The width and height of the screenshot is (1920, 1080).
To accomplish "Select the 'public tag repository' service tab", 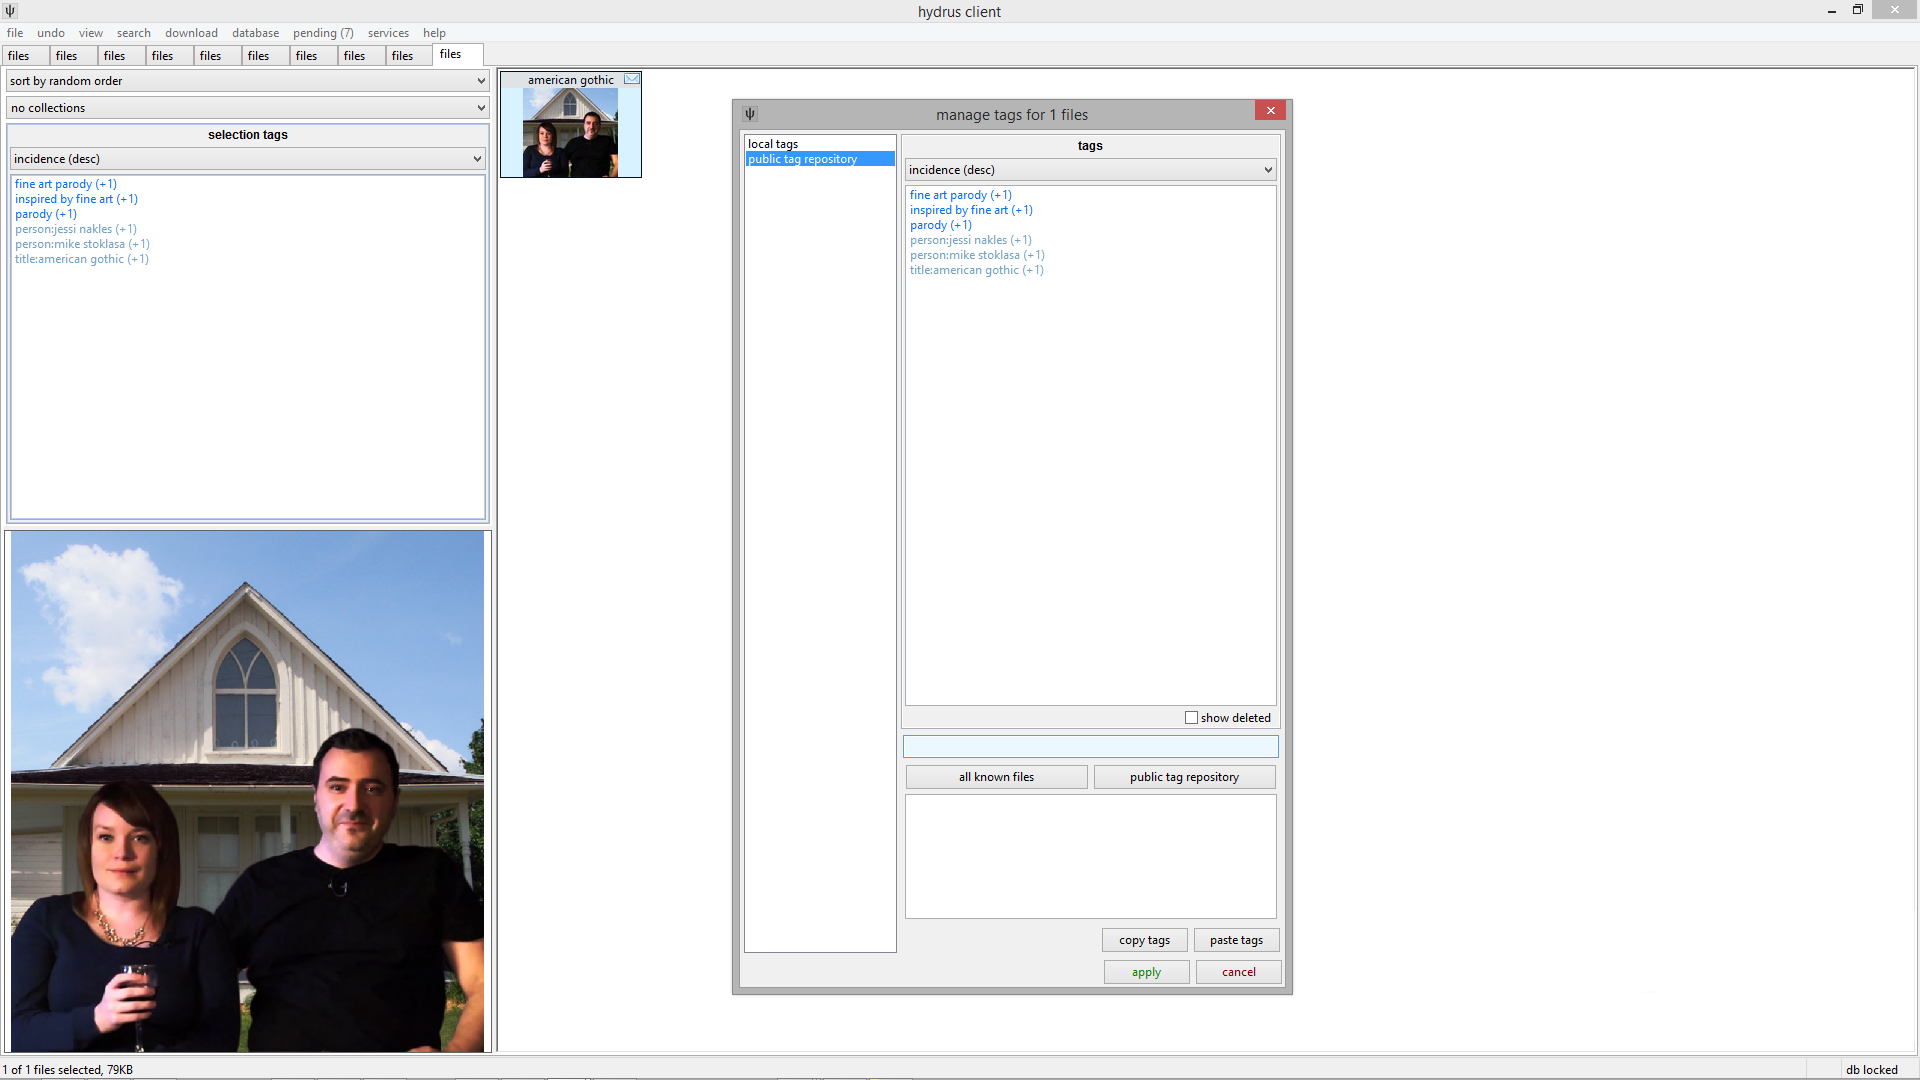I will (x=818, y=158).
